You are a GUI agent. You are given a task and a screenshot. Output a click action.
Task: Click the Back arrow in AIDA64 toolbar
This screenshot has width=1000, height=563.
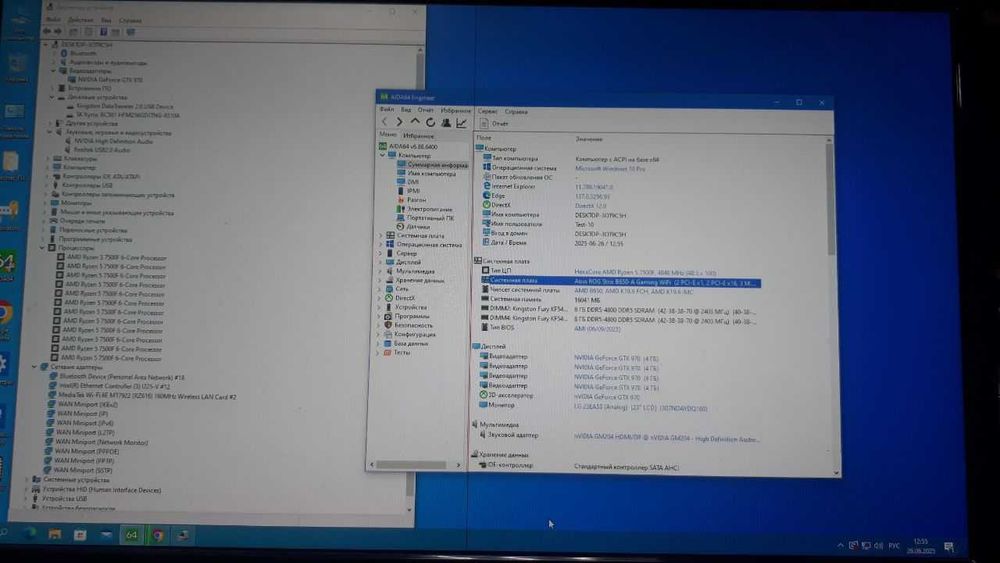point(385,122)
